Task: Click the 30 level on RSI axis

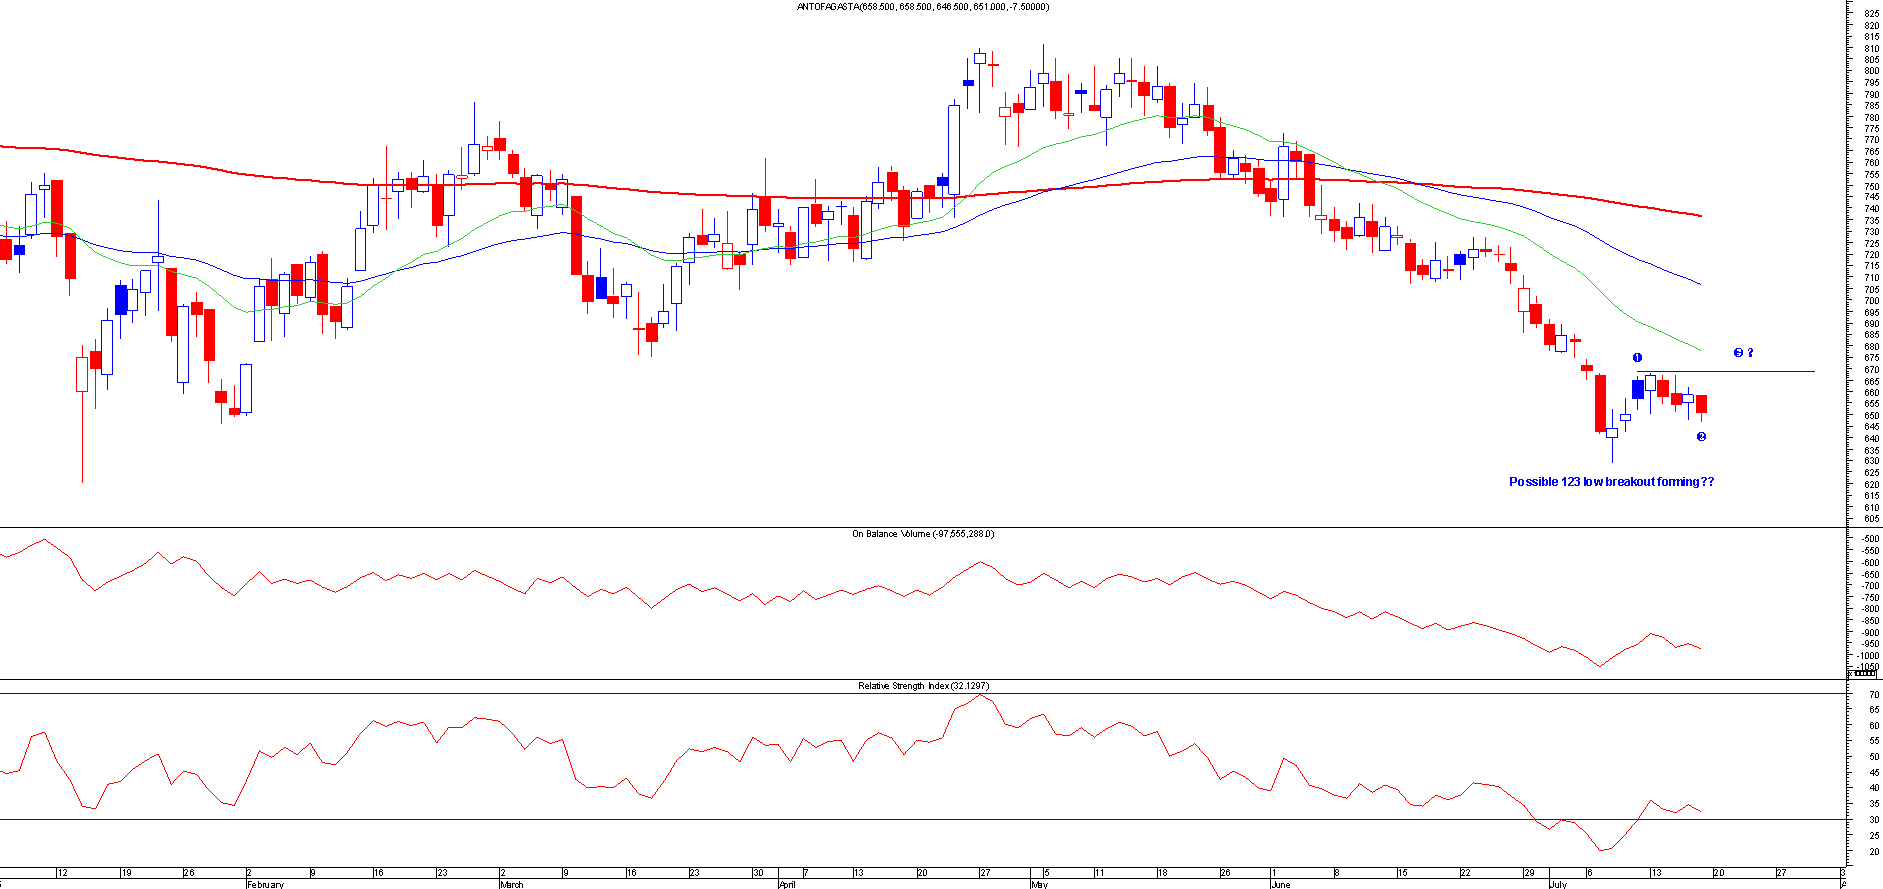Action: point(1873,820)
